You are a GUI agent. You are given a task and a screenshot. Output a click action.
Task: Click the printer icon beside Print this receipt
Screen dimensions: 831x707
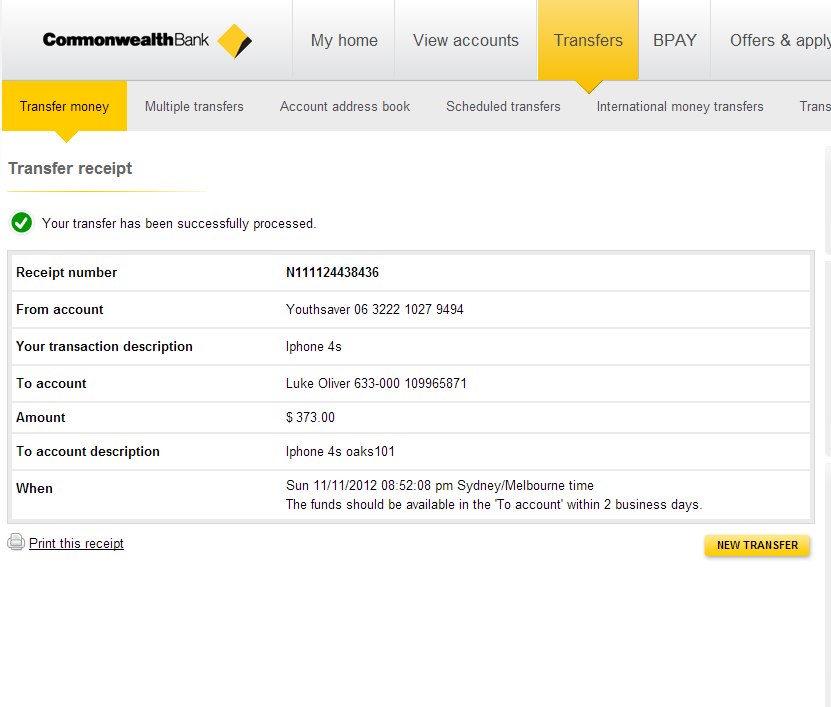[x=16, y=542]
